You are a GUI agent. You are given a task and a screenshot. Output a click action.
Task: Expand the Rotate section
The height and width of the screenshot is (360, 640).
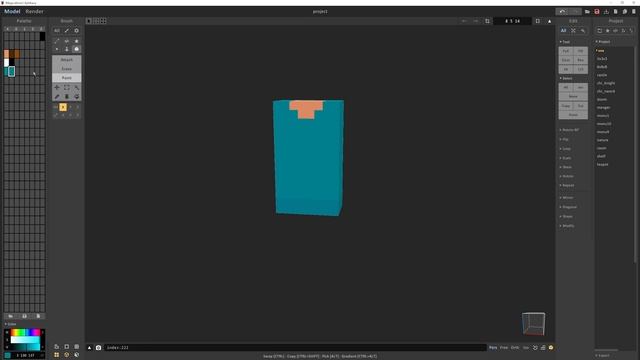pyautogui.click(x=567, y=176)
